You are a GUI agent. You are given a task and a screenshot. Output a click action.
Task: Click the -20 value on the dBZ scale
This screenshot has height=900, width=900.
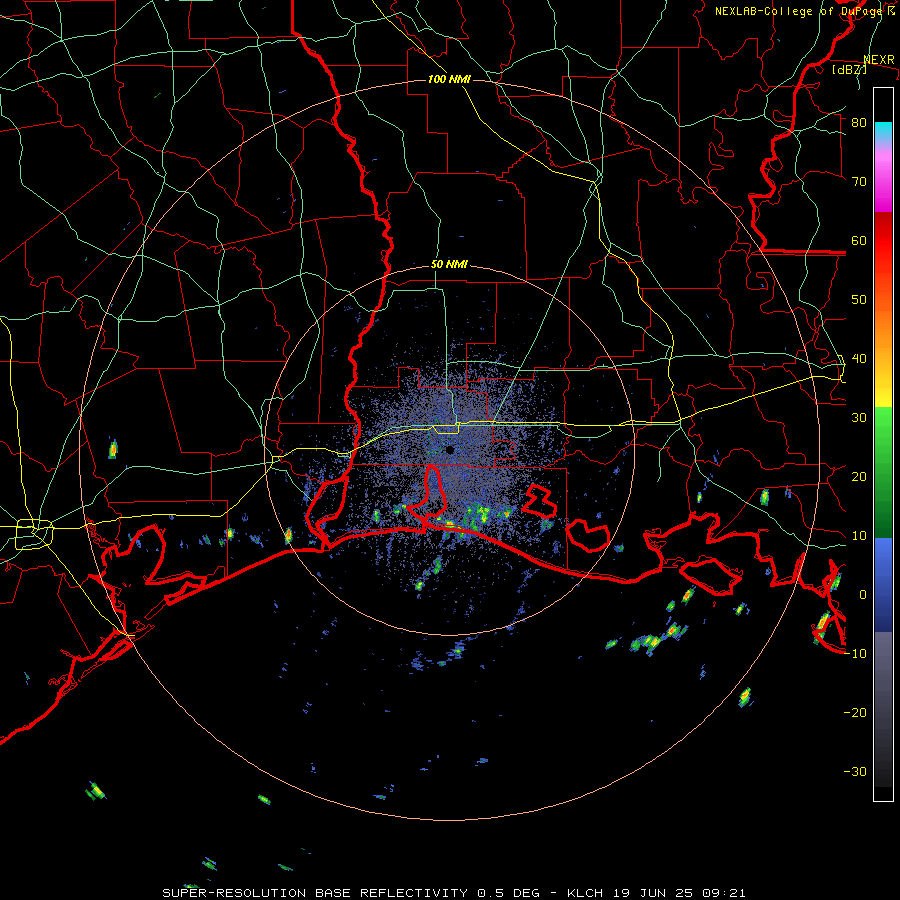point(855,713)
